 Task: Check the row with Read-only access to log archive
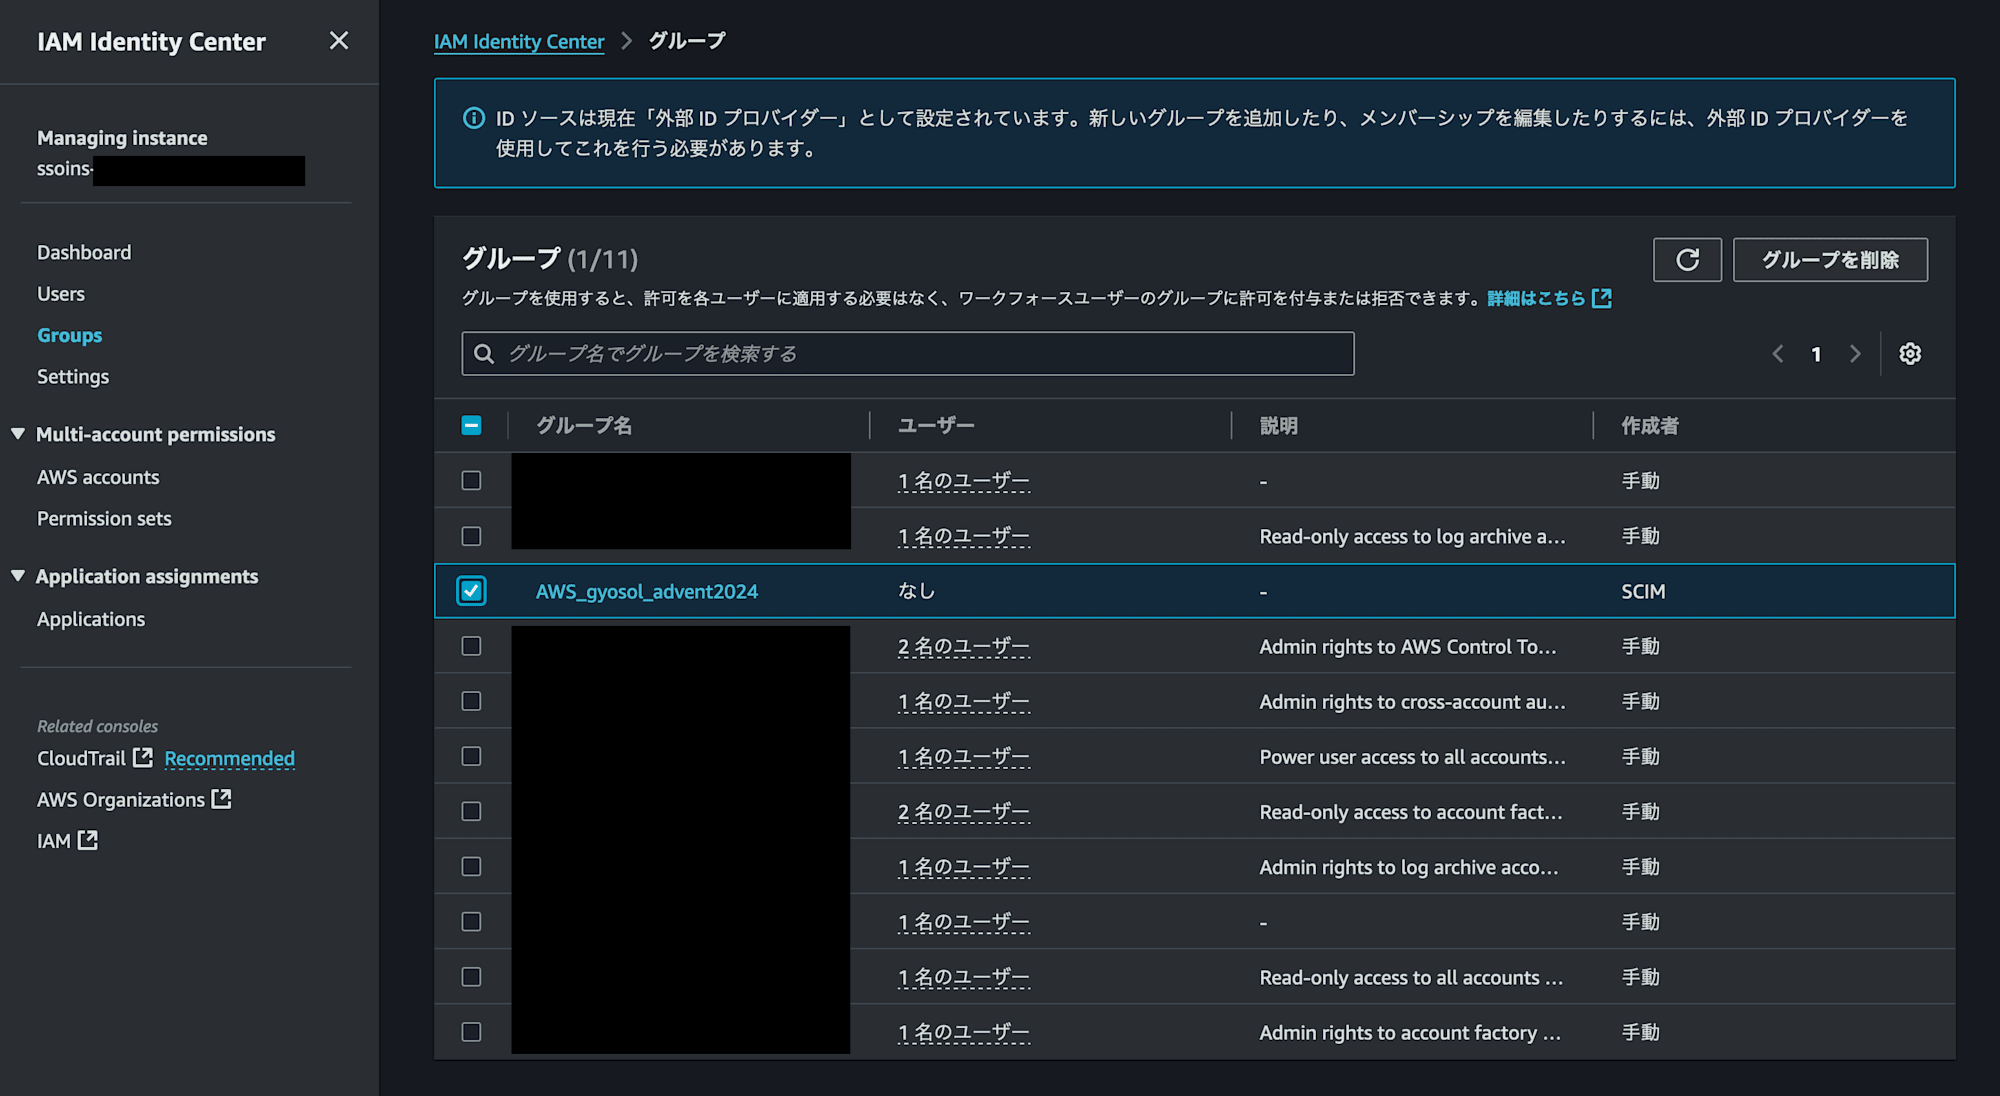471,536
